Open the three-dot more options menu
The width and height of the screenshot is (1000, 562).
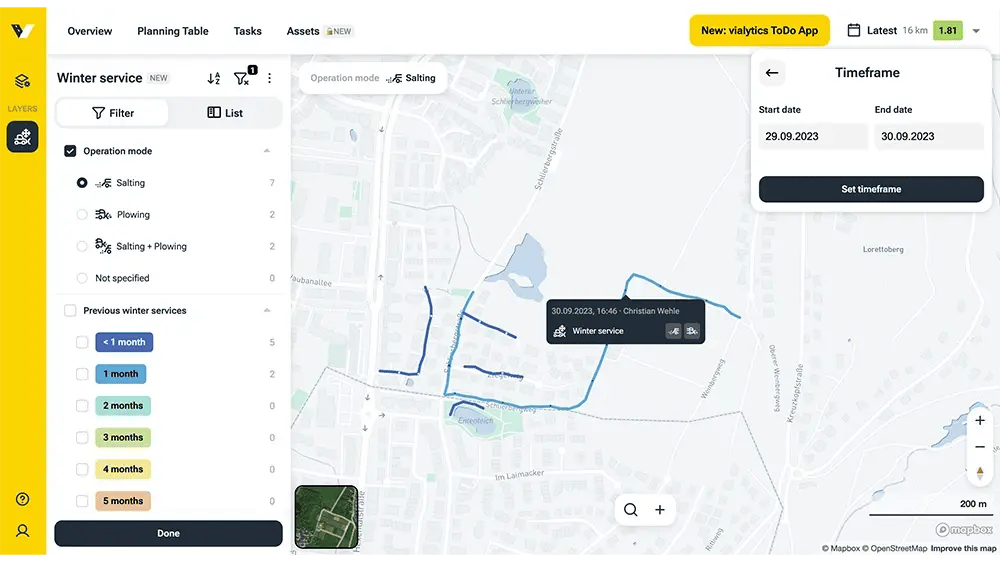[269, 78]
